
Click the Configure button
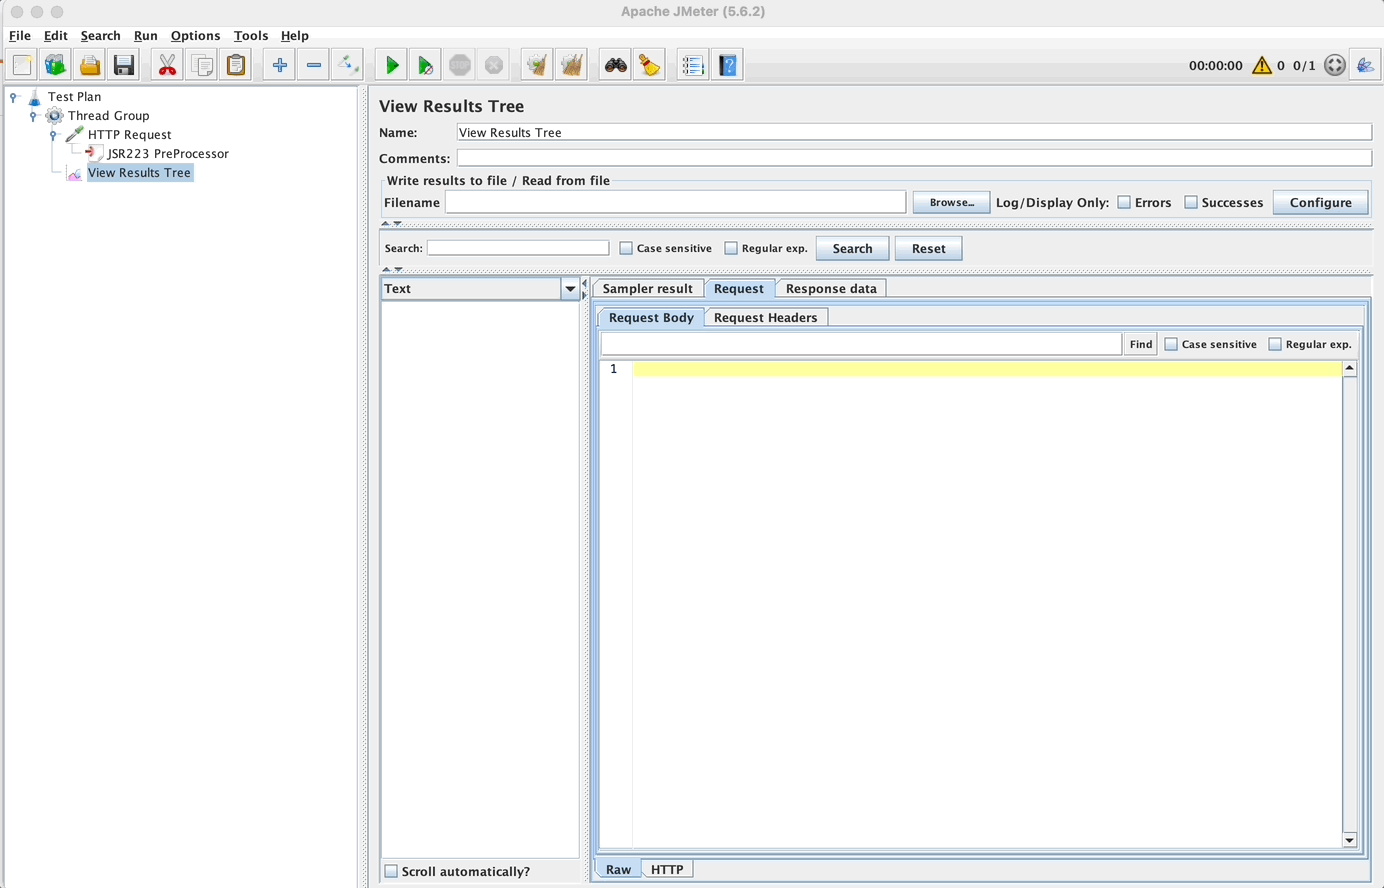tap(1321, 203)
